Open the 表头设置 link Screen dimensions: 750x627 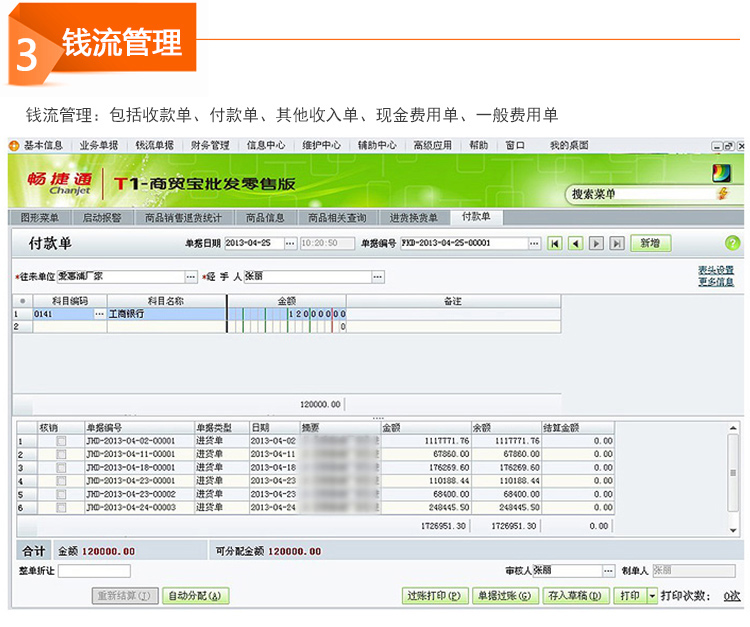click(716, 270)
